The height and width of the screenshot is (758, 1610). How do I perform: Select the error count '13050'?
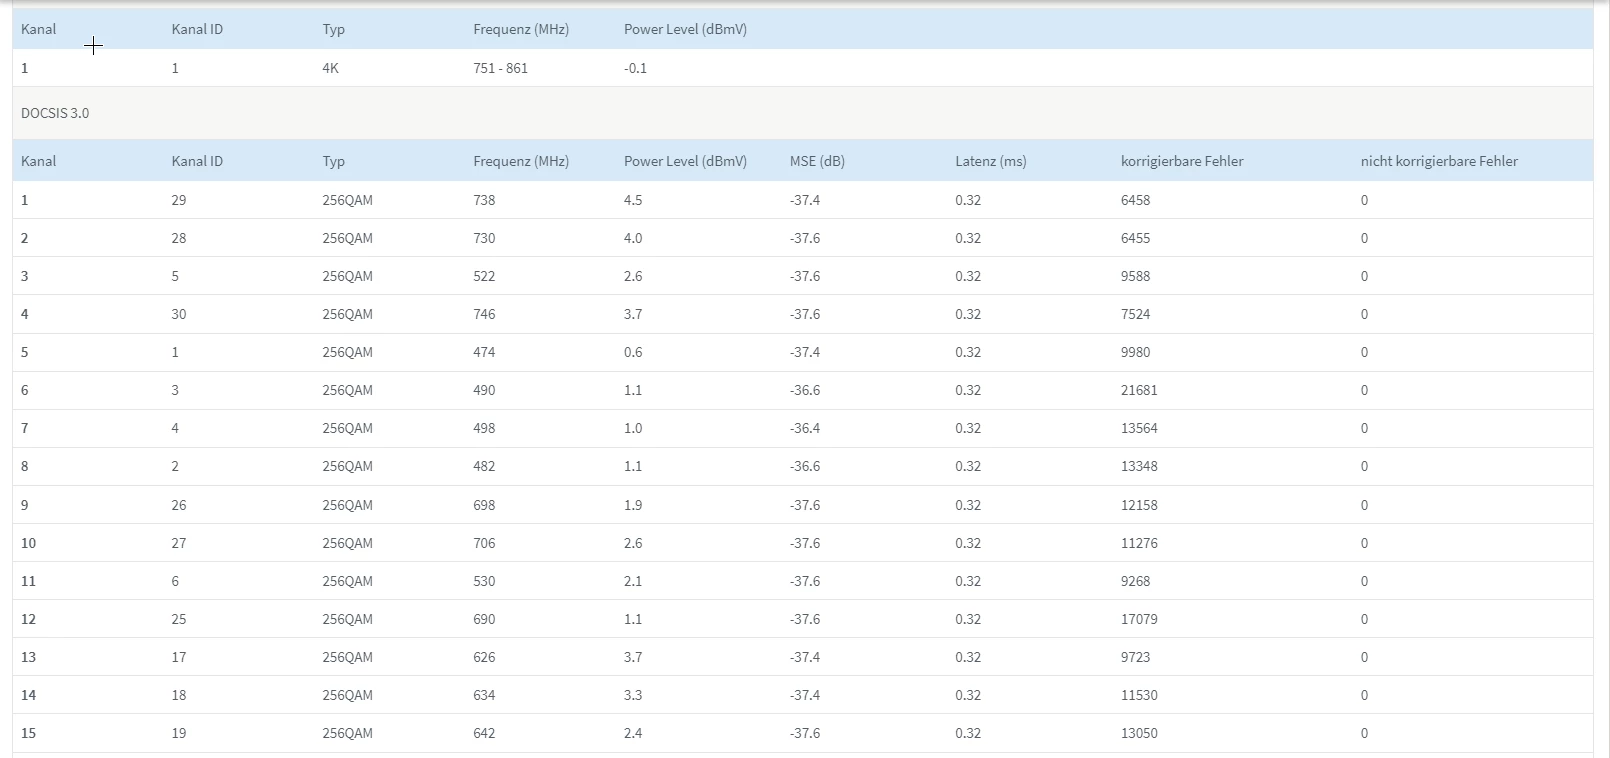click(1139, 733)
